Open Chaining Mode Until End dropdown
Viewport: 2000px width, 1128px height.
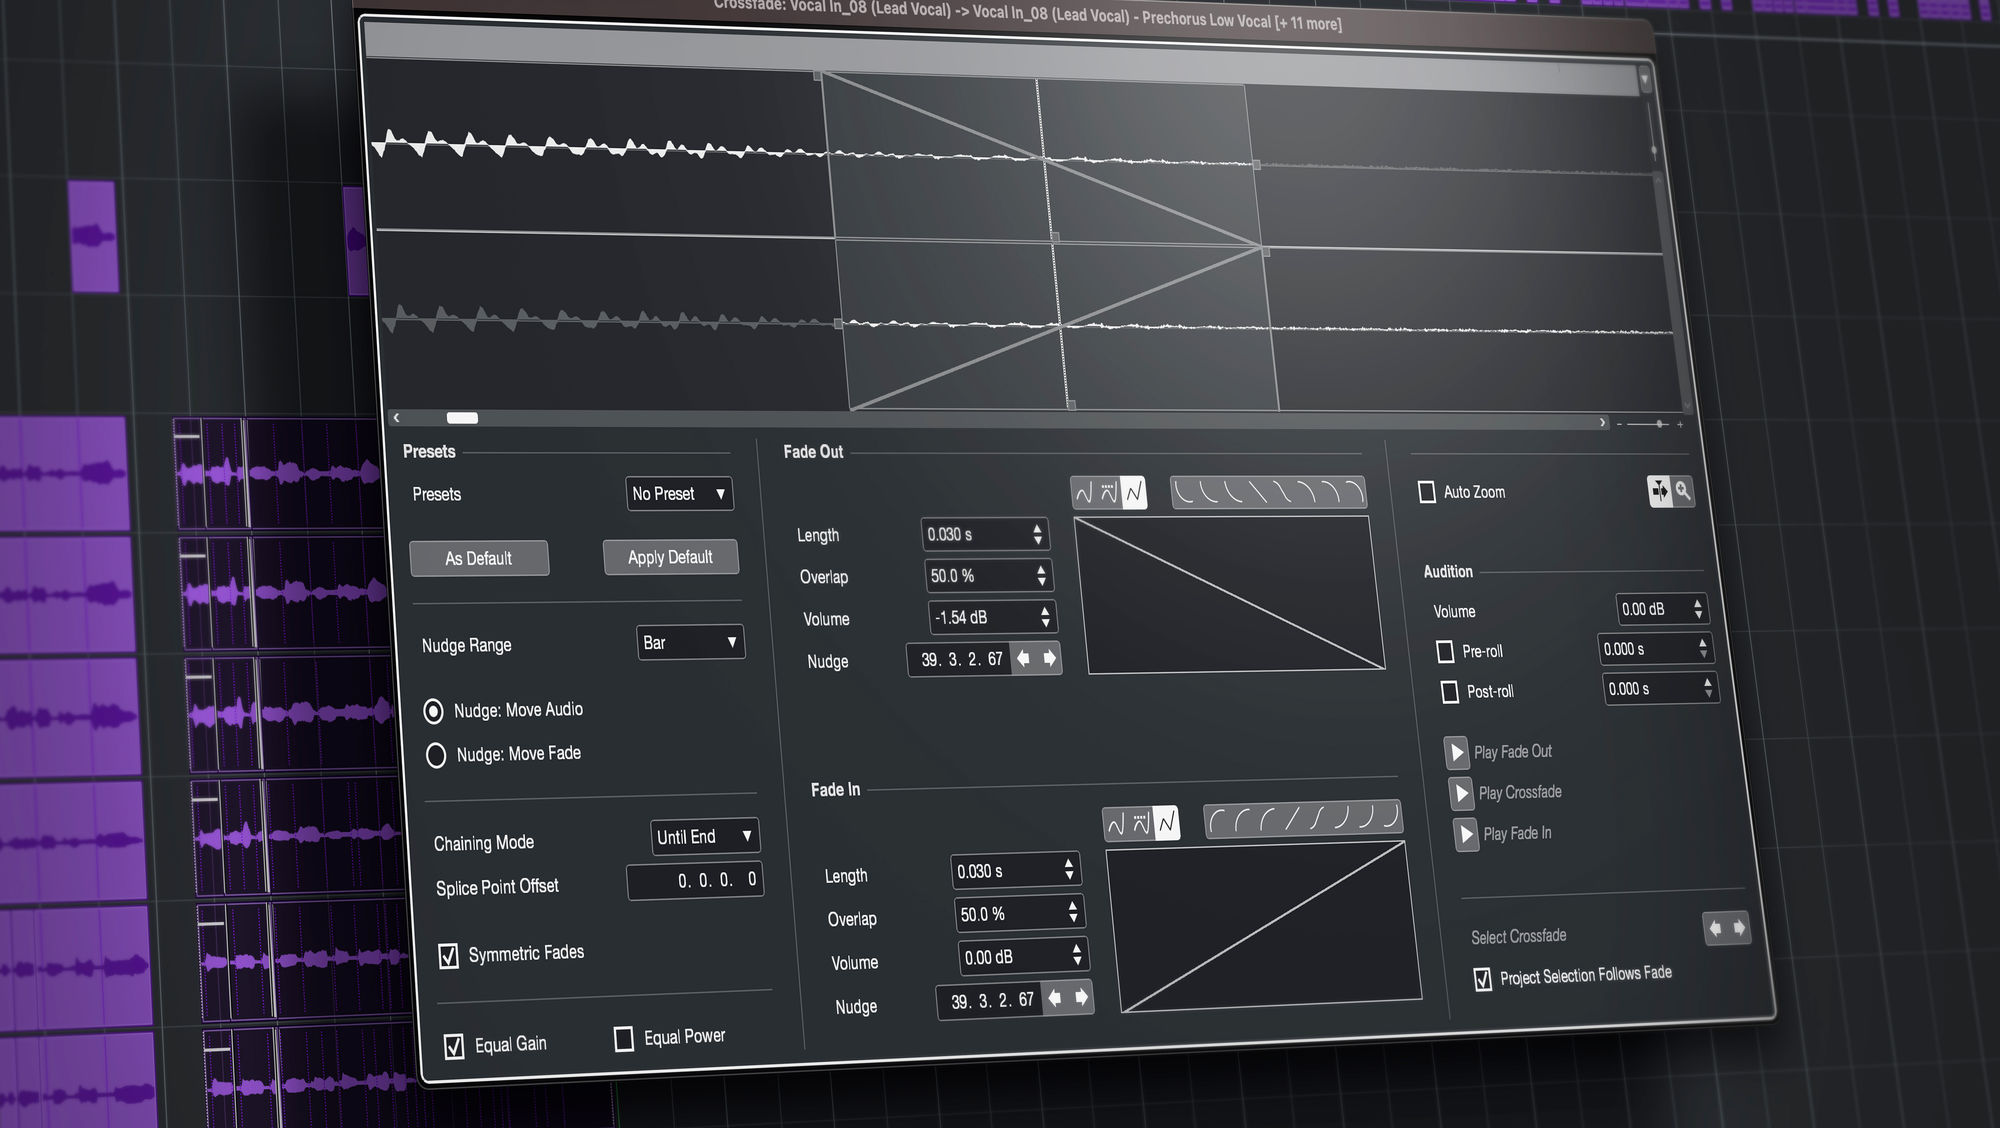tap(704, 837)
